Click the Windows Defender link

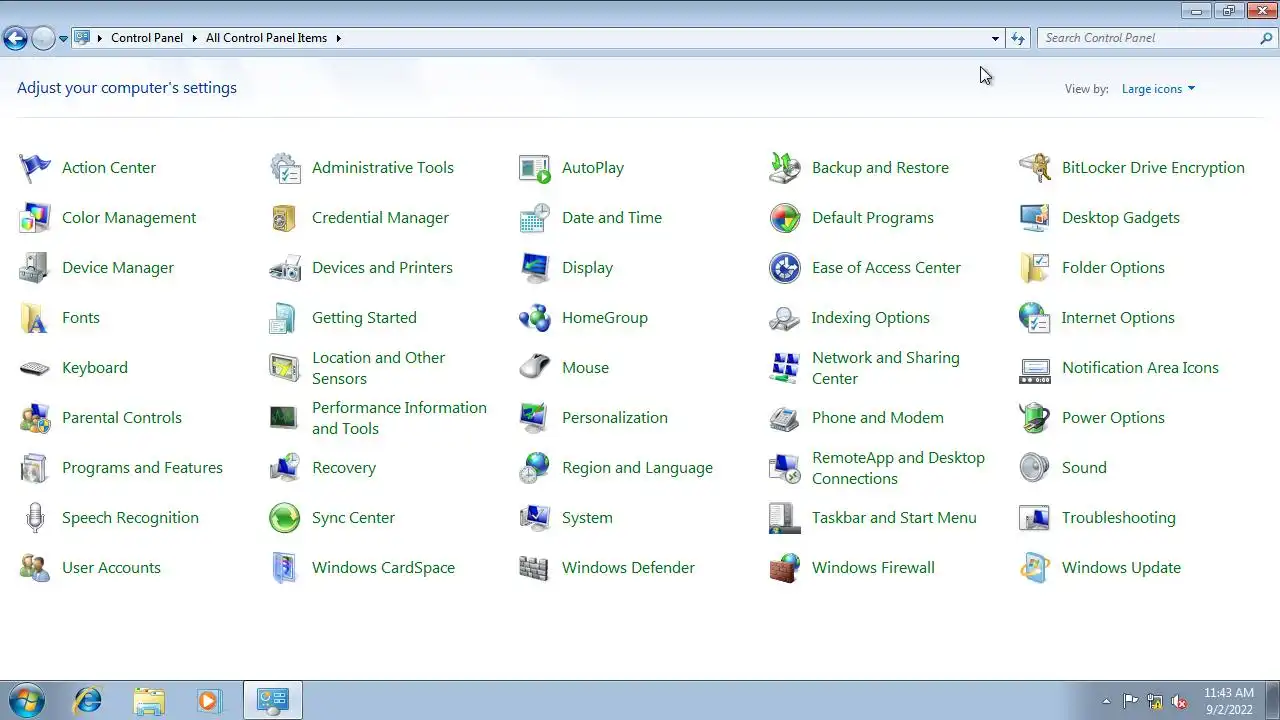(628, 568)
